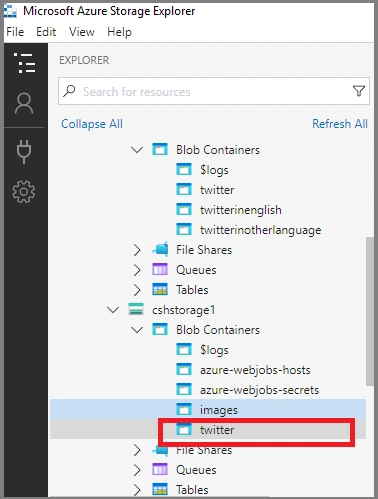378x499 pixels.
Task: Open the View menu
Action: click(82, 32)
